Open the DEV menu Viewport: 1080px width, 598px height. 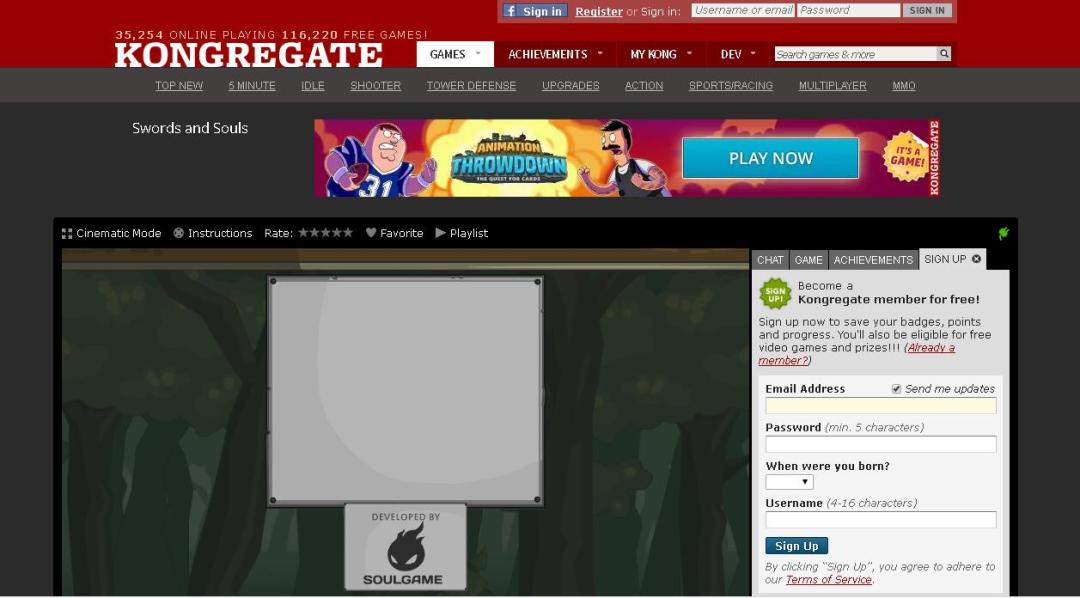click(738, 54)
